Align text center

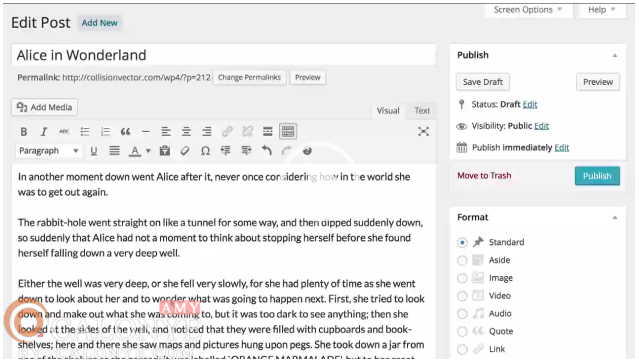click(186, 132)
